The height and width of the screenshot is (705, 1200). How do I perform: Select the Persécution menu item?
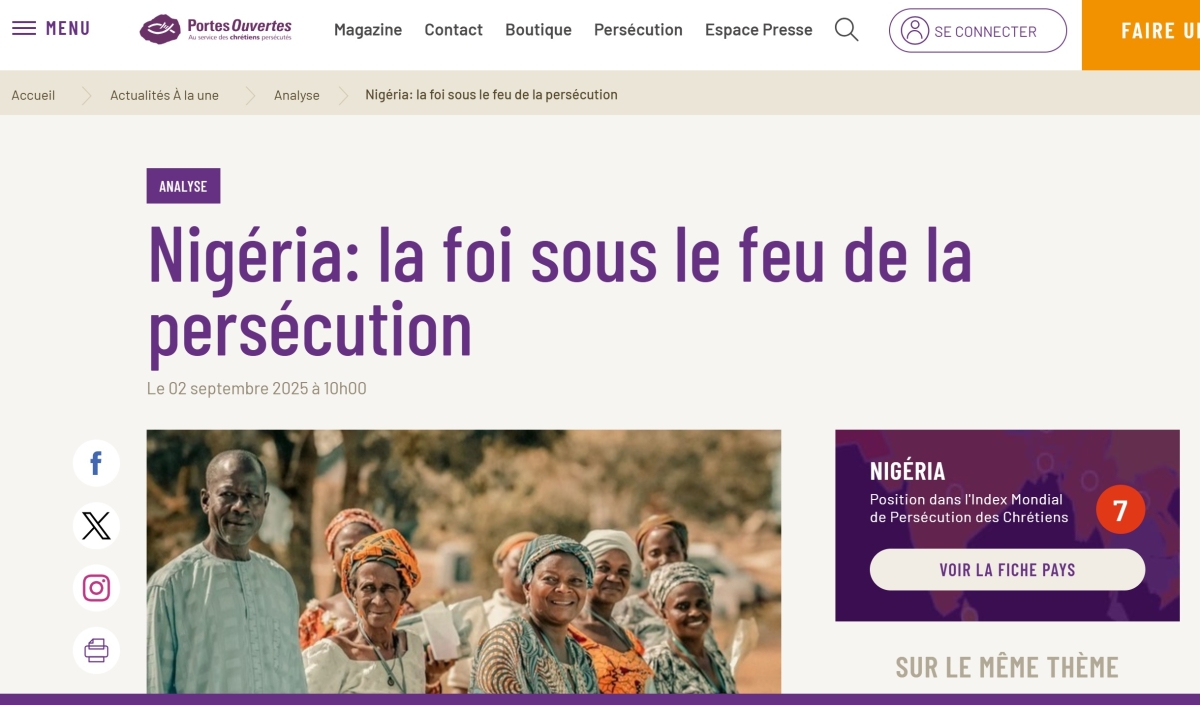(638, 30)
